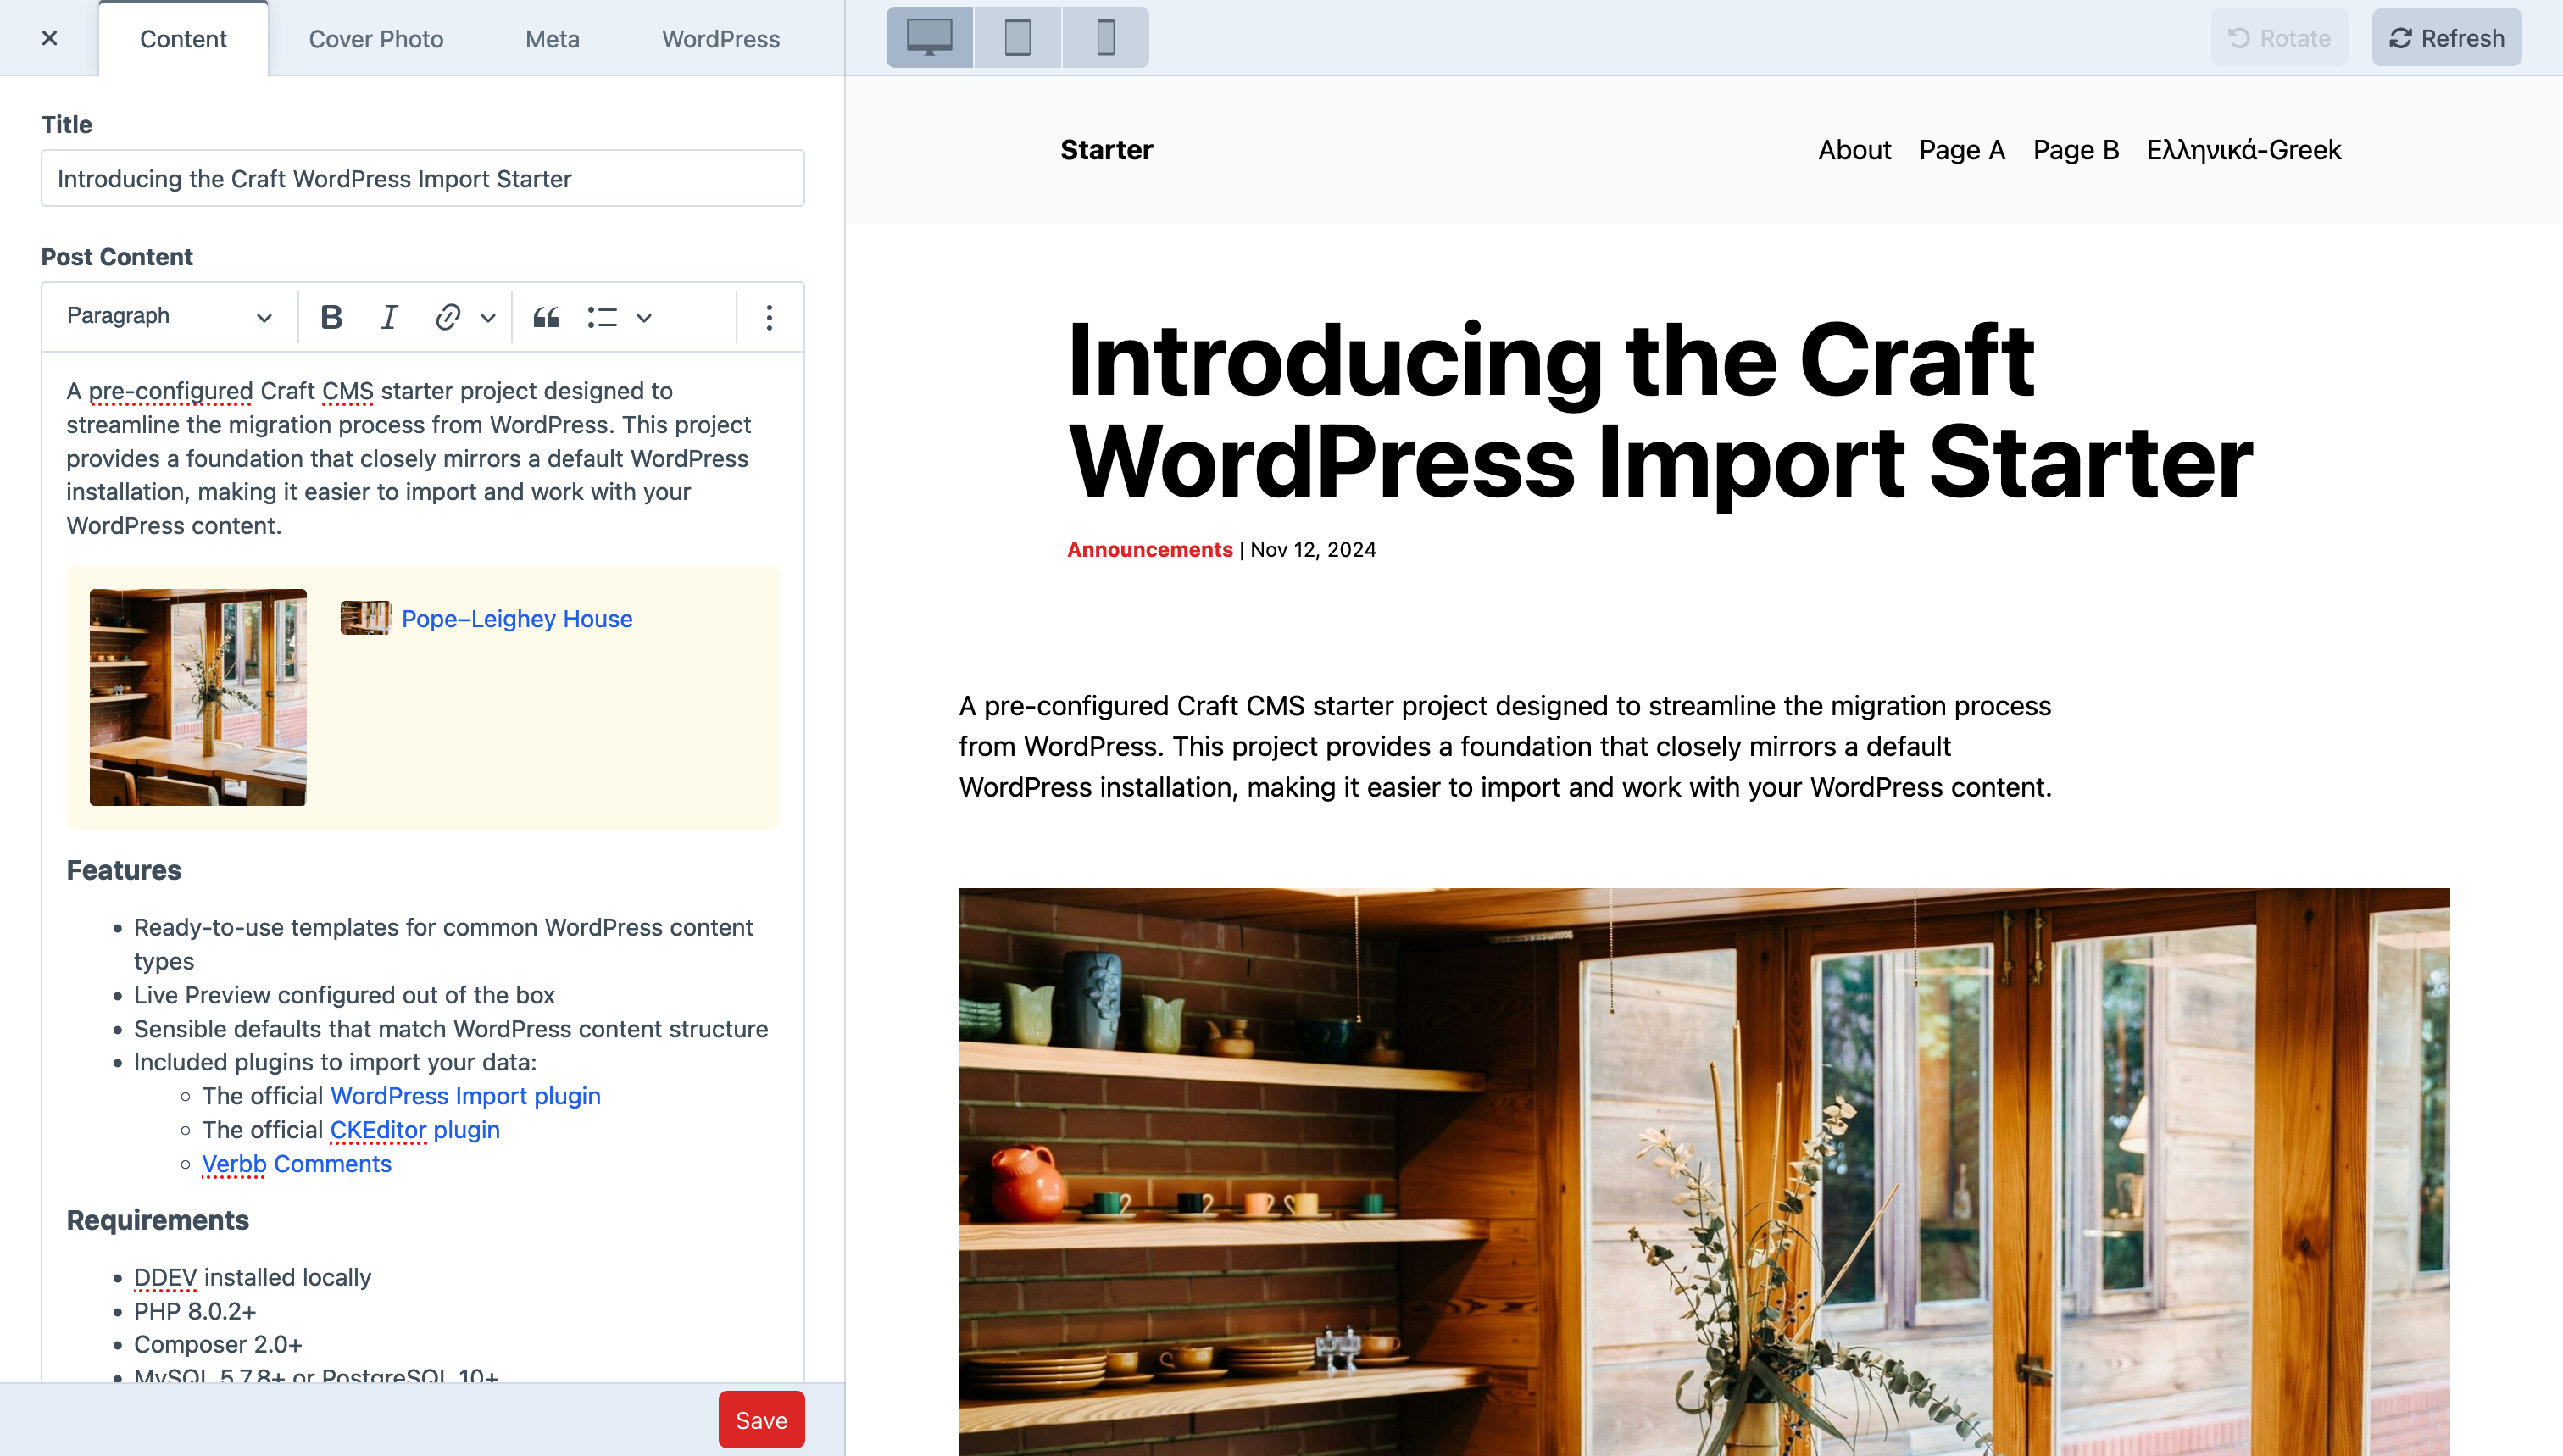Expand the bulleted list styles dropdown
The width and height of the screenshot is (2563, 1456).
point(644,318)
